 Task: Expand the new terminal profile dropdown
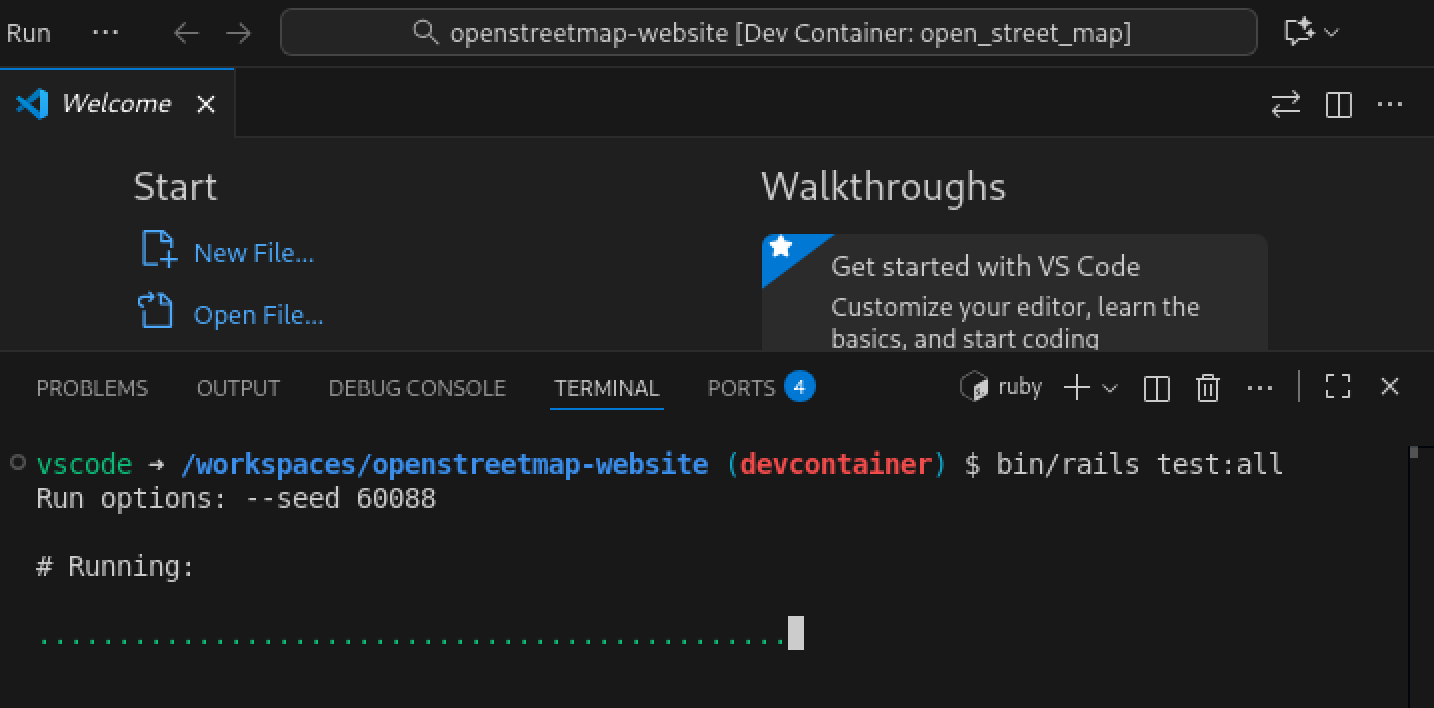pyautogui.click(x=1110, y=388)
